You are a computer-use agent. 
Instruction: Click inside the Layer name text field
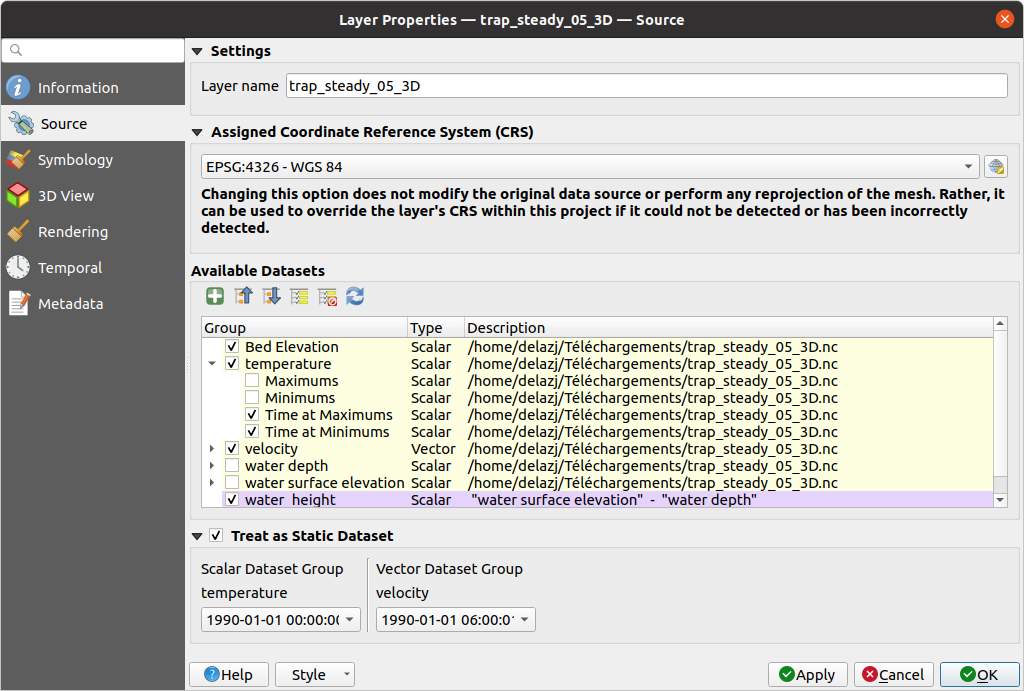point(645,85)
